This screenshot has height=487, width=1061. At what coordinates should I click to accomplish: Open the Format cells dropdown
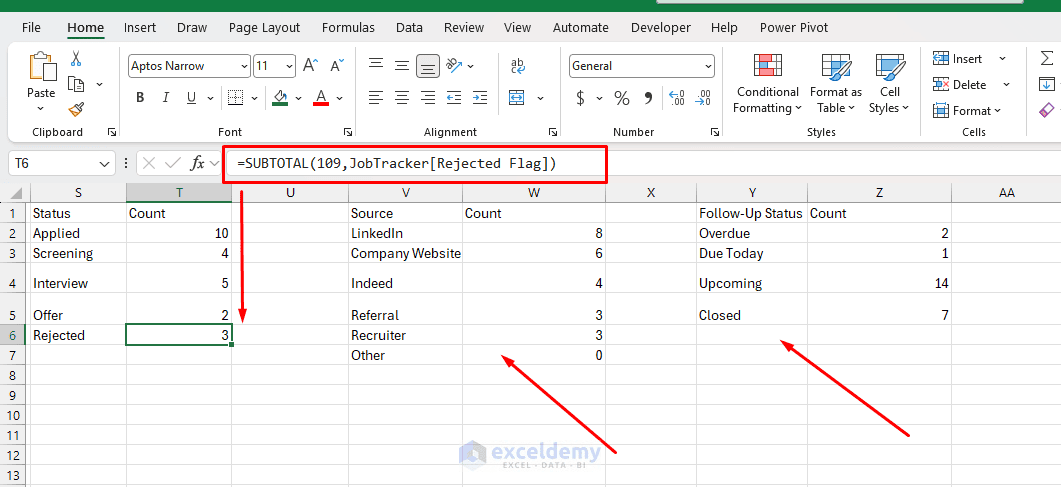click(x=966, y=110)
